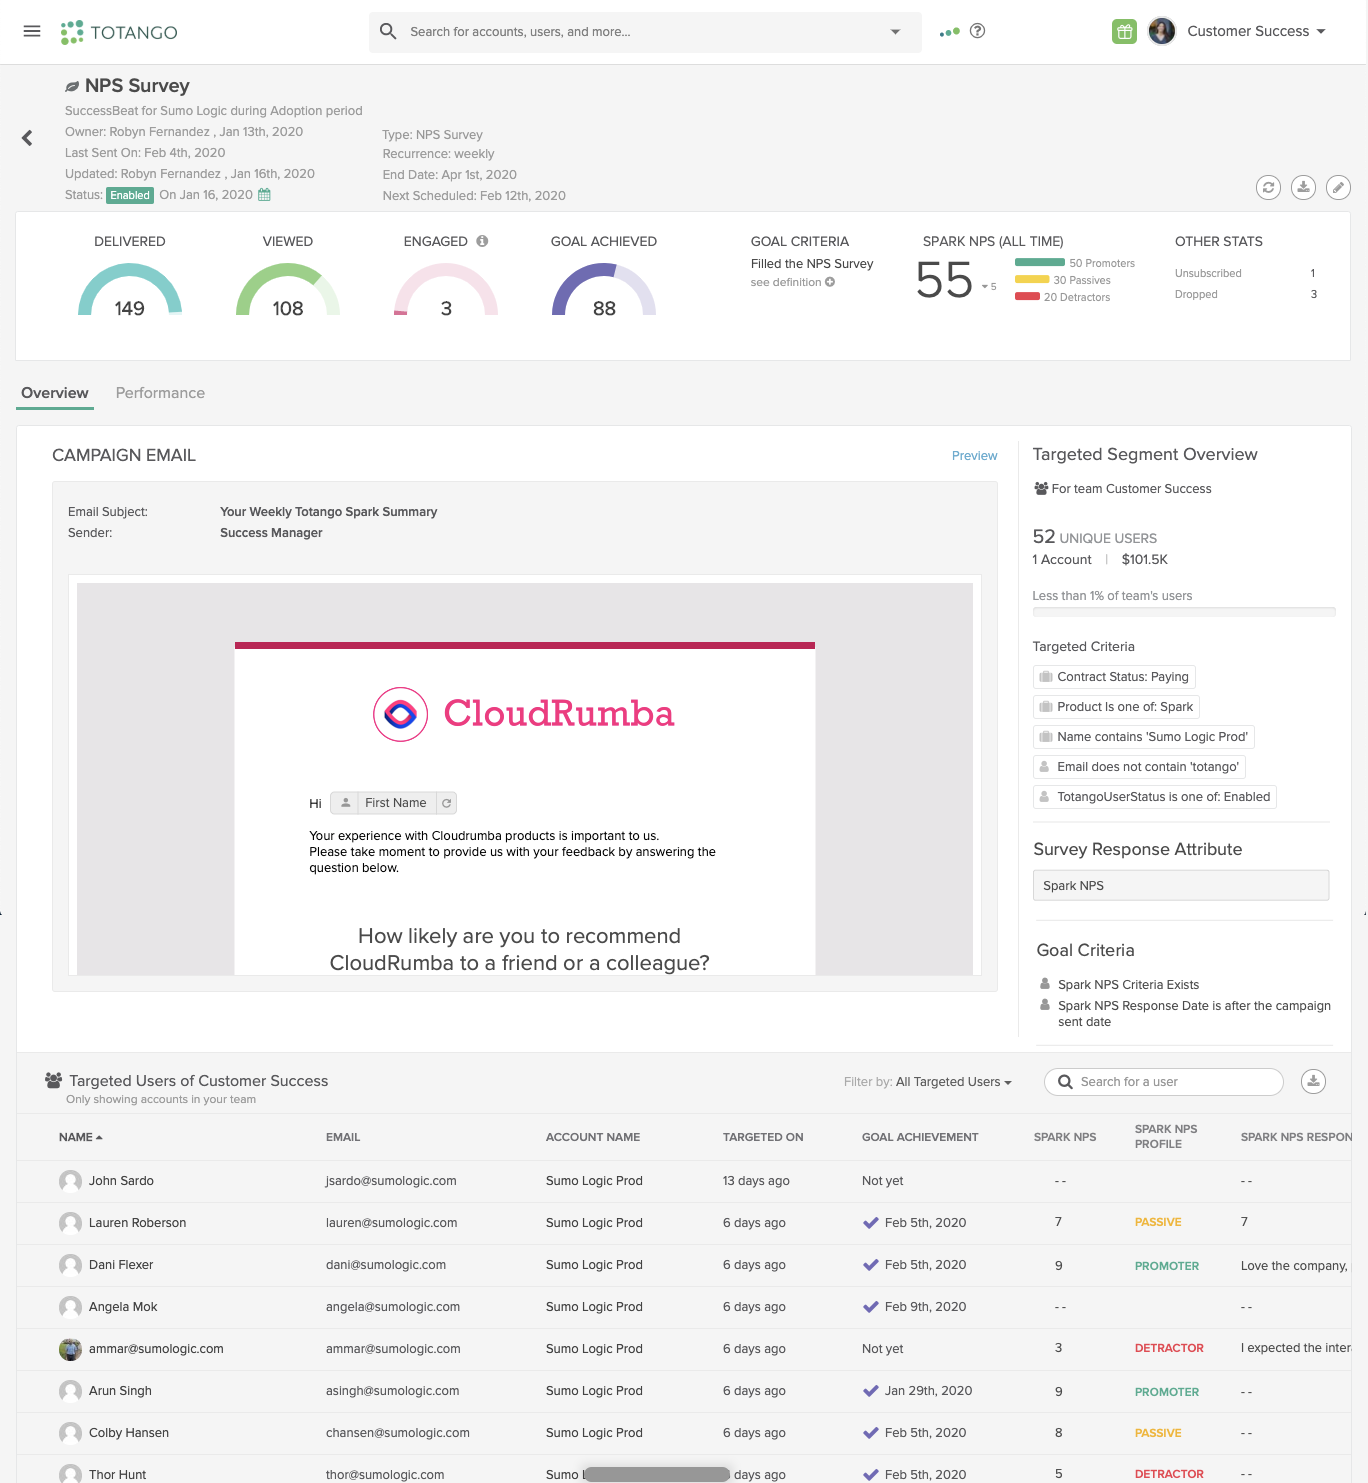Screen dimensions: 1368x1483
Task: Open John Sardo user name
Action: tap(121, 1181)
